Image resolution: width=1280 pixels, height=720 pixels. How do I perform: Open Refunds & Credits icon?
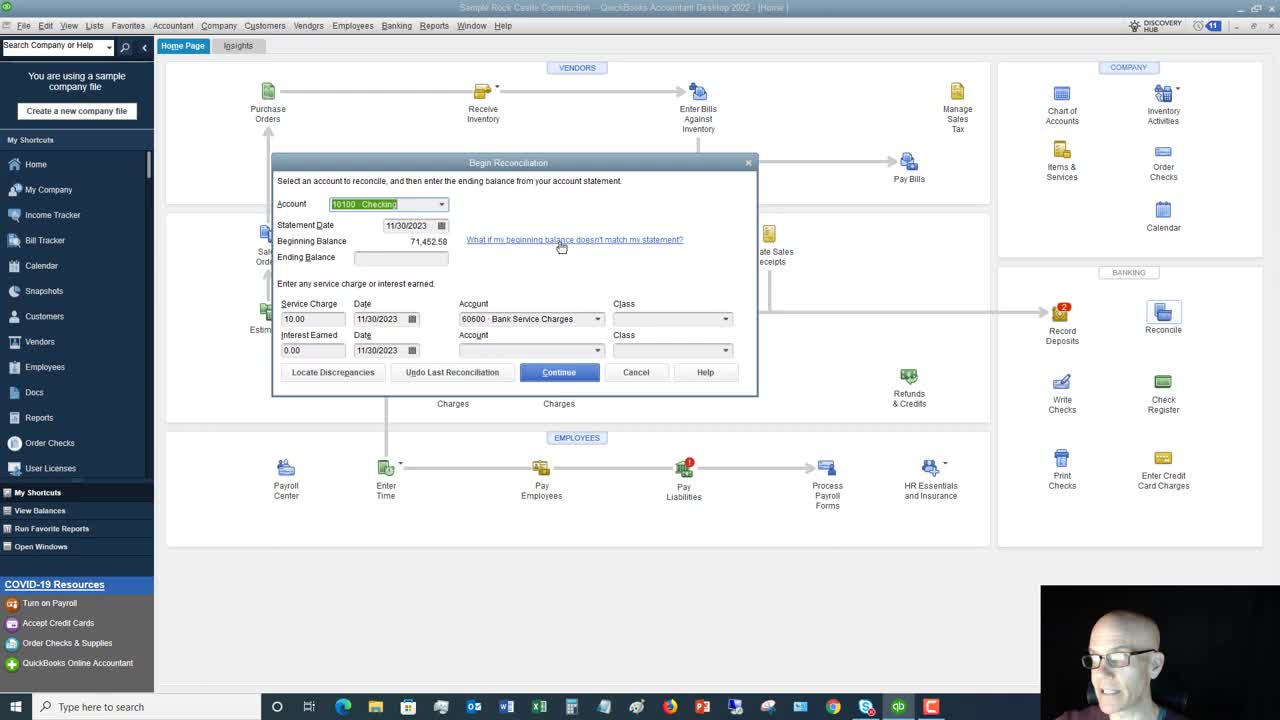click(x=908, y=376)
